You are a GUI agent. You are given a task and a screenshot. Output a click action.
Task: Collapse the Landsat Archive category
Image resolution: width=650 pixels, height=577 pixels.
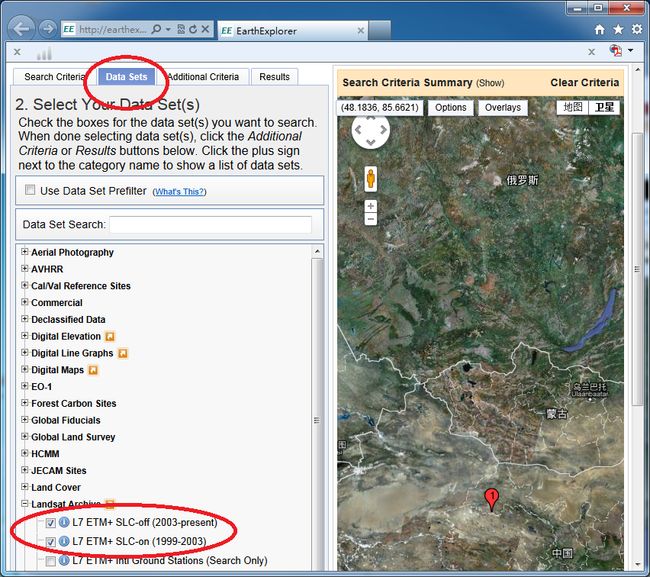pyautogui.click(x=24, y=504)
